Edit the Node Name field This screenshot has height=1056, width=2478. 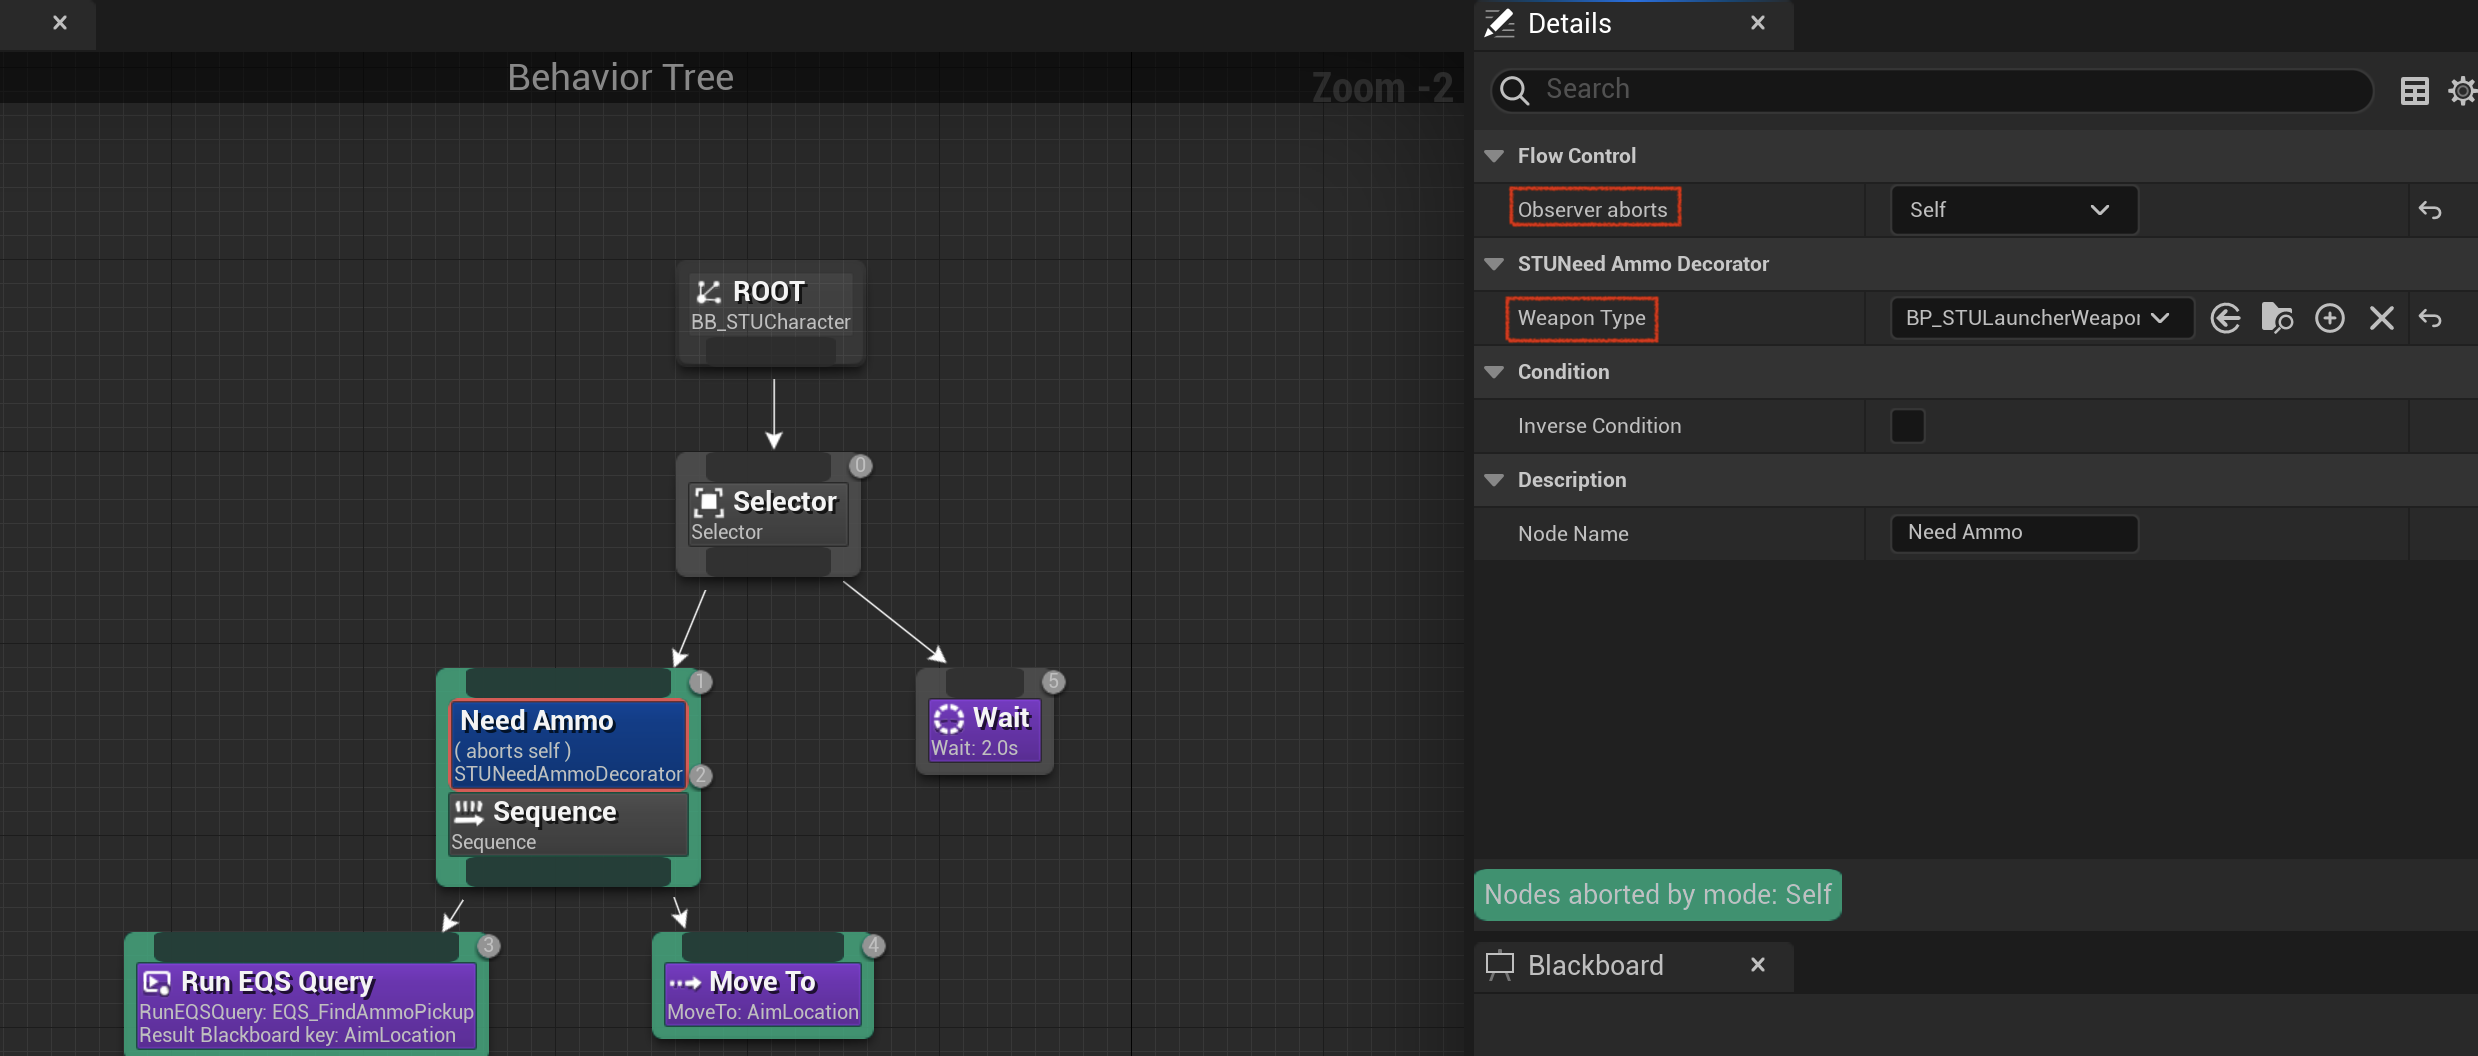(2014, 533)
